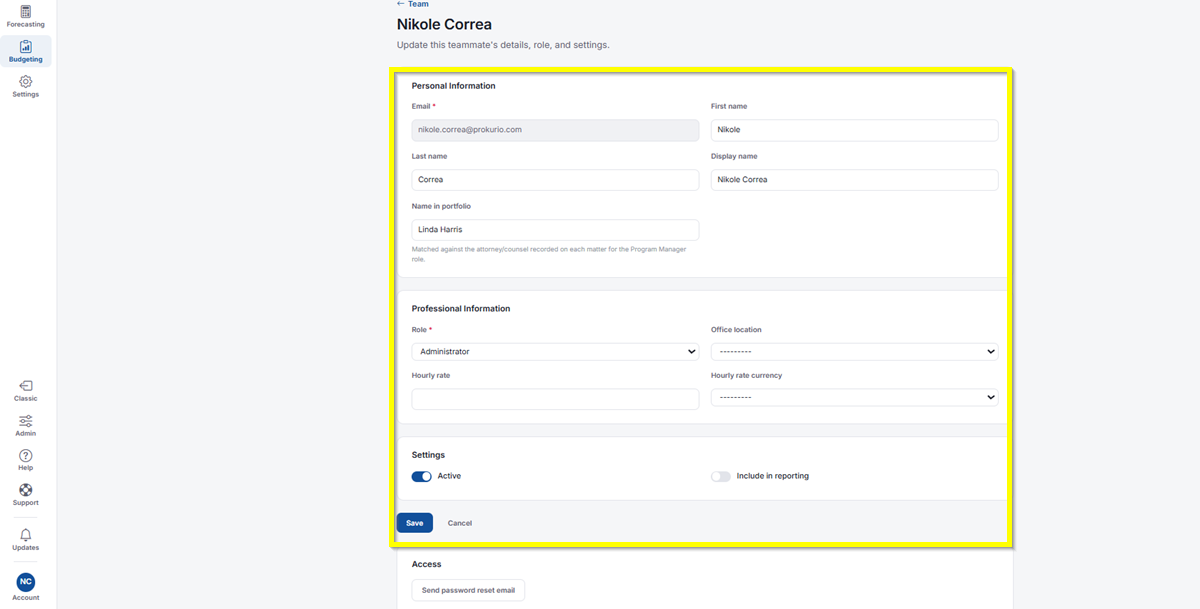Toggle the Active switch
This screenshot has width=1200, height=609.
pos(422,477)
